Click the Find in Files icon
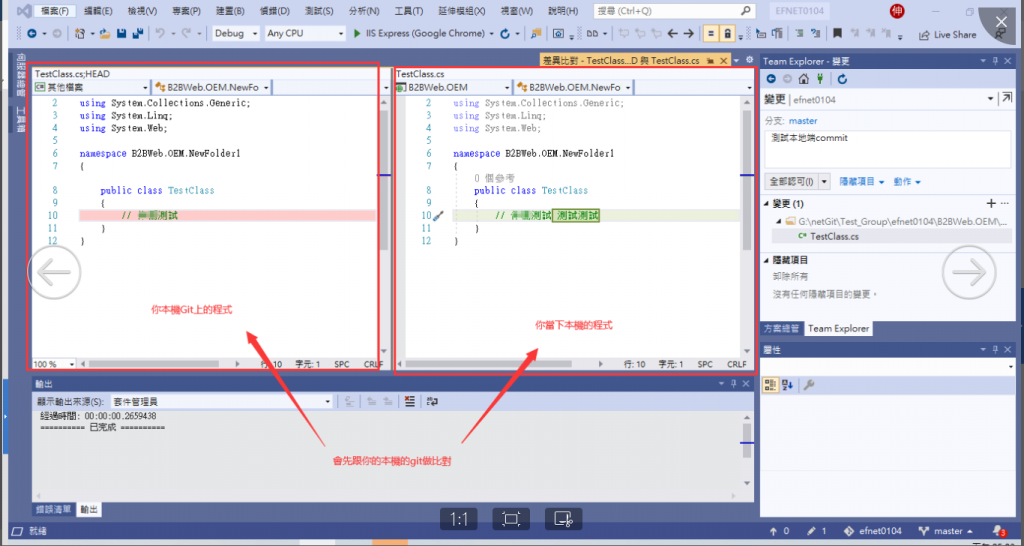The image size is (1024, 546). tap(536, 33)
